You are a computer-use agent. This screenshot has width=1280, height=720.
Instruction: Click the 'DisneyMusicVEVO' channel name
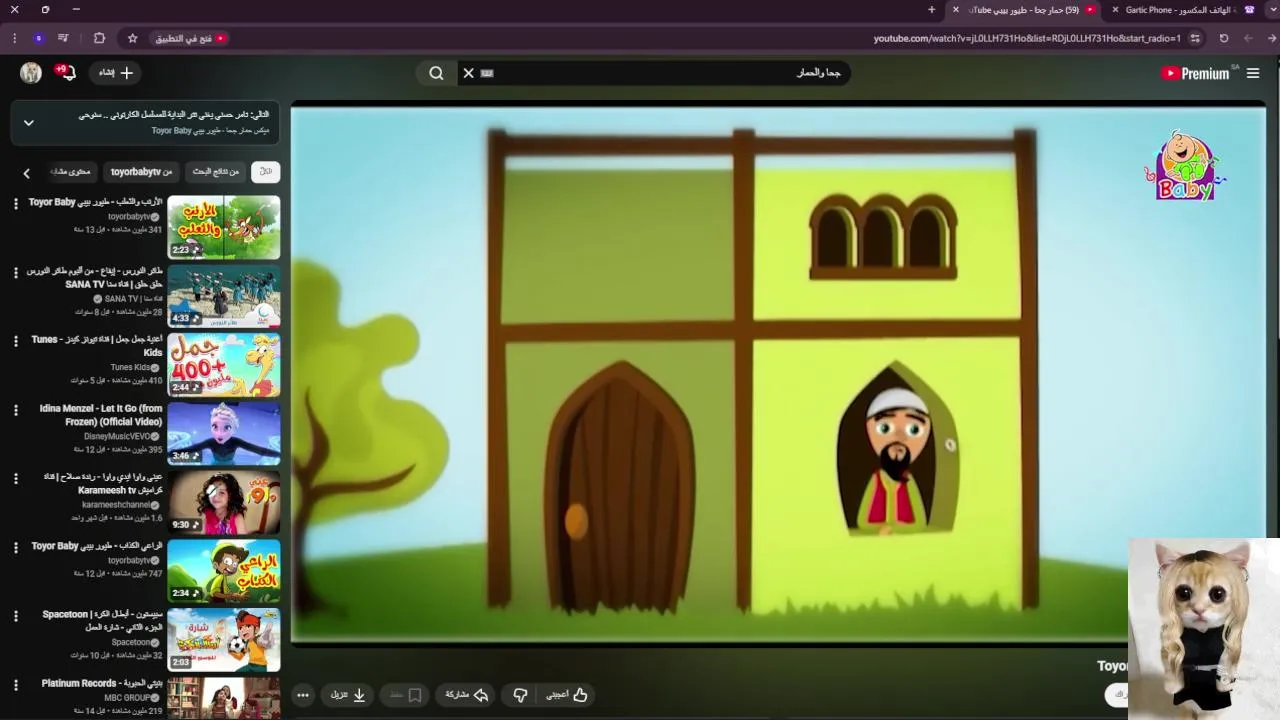pos(117,436)
